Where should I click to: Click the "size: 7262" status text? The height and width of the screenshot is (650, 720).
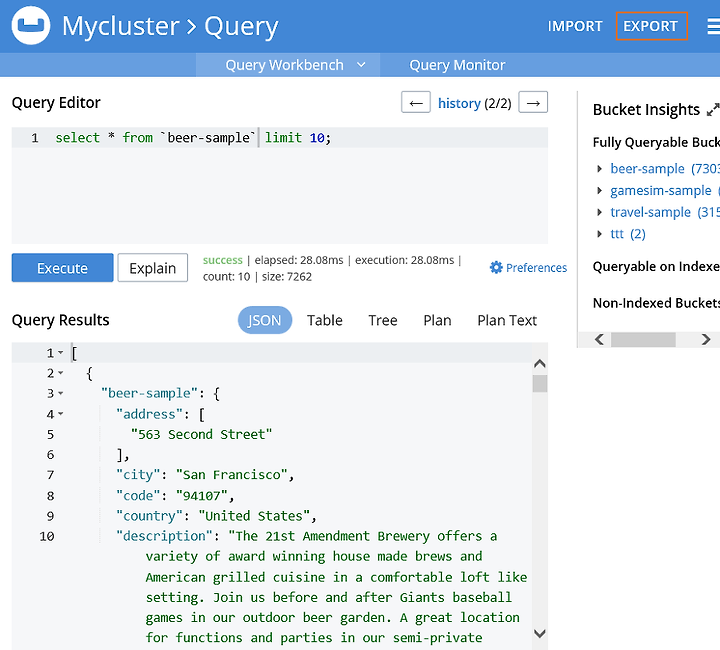pos(287,277)
